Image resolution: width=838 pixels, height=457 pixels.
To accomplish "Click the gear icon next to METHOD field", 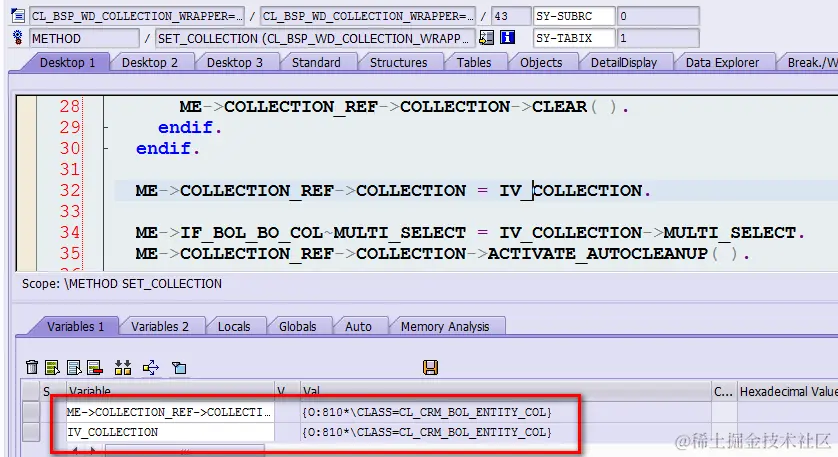I will tap(18, 37).
